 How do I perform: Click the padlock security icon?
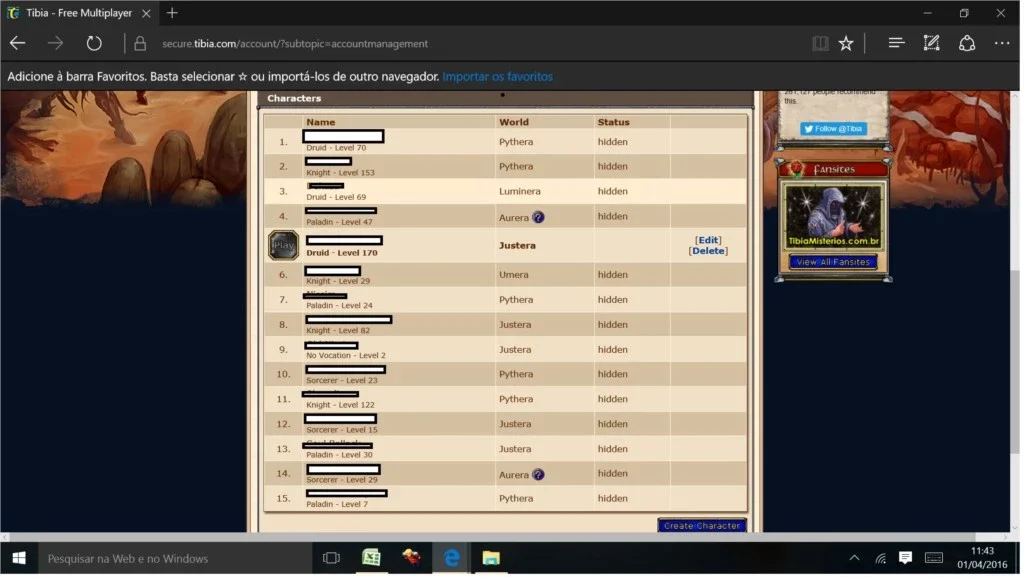140,44
